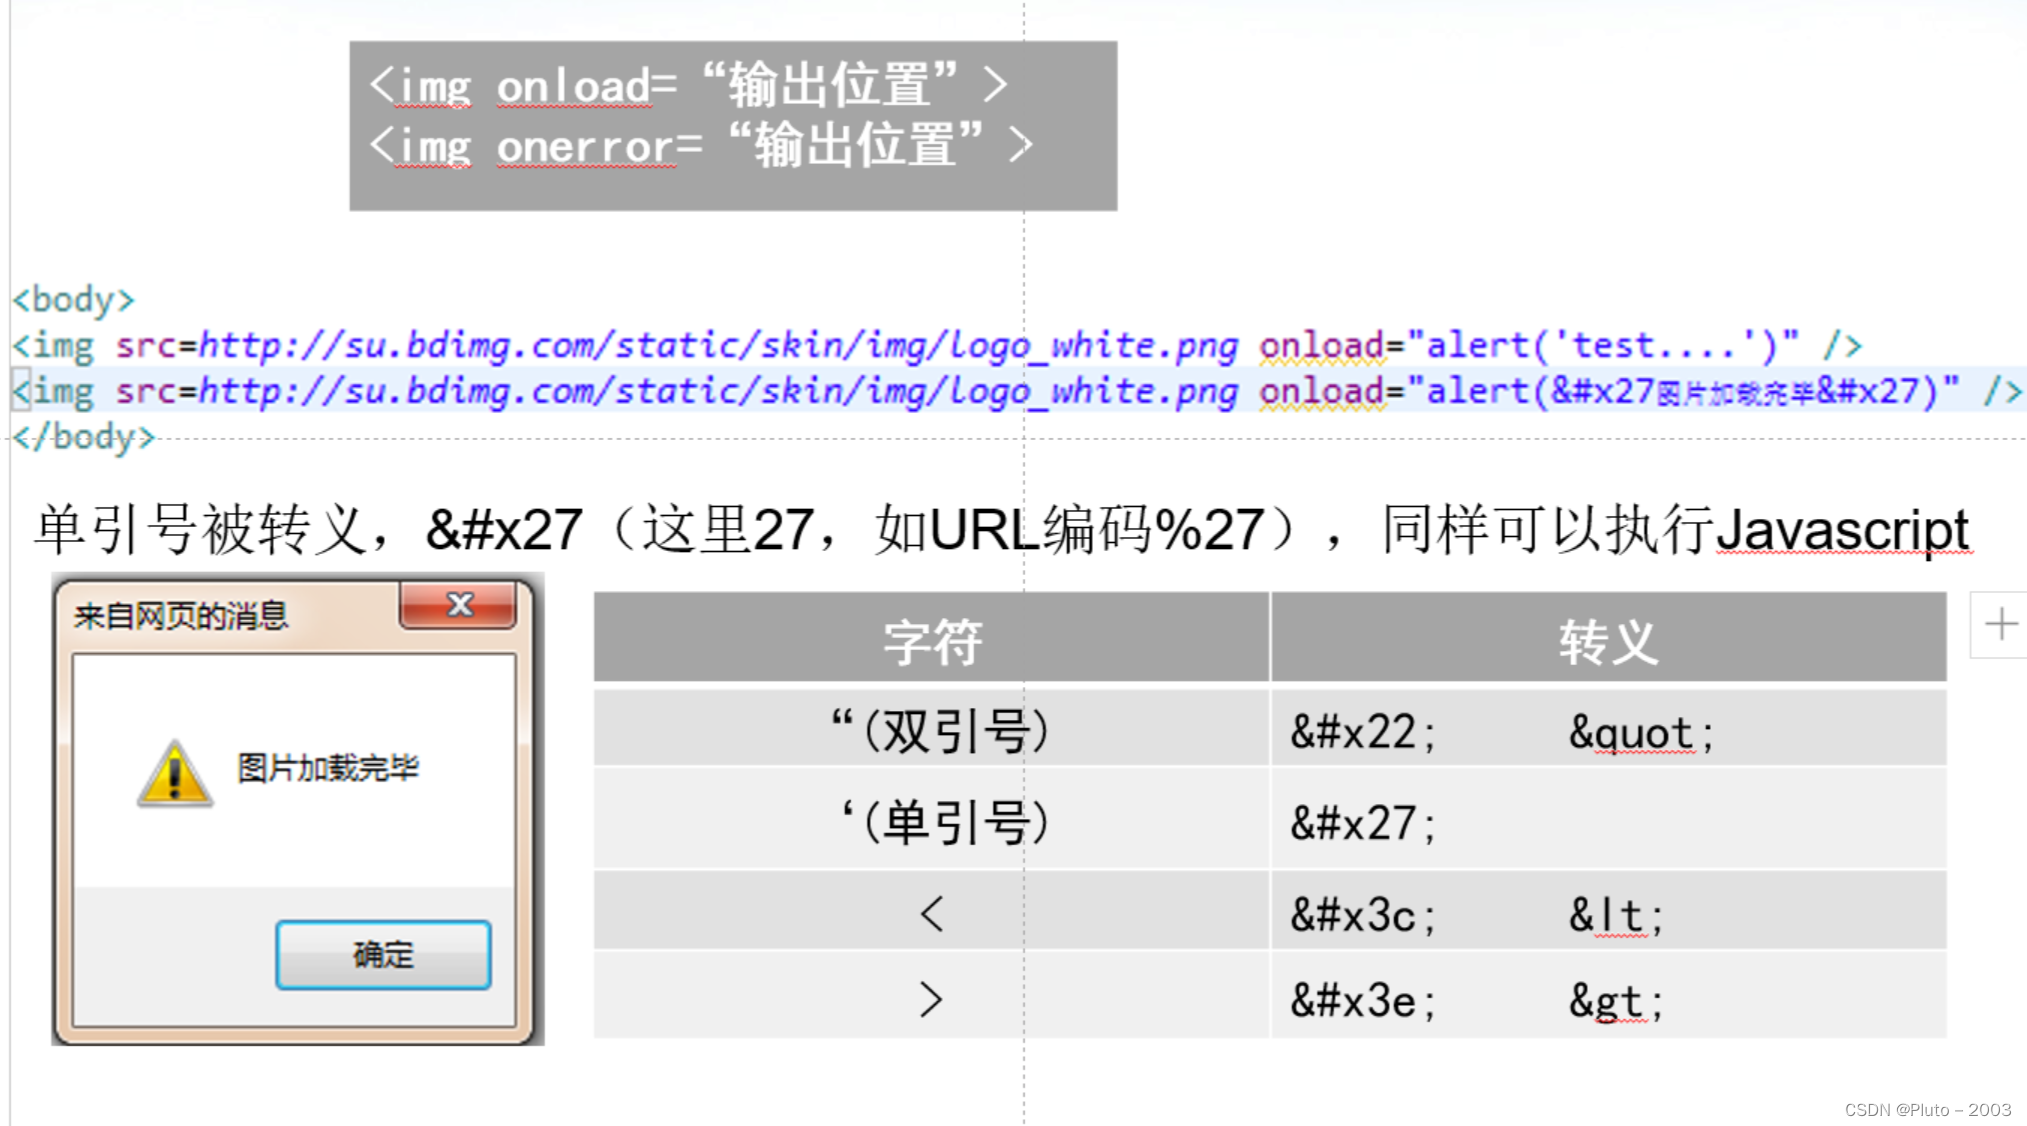Click the 来自网页的消息 dialog title

point(181,616)
